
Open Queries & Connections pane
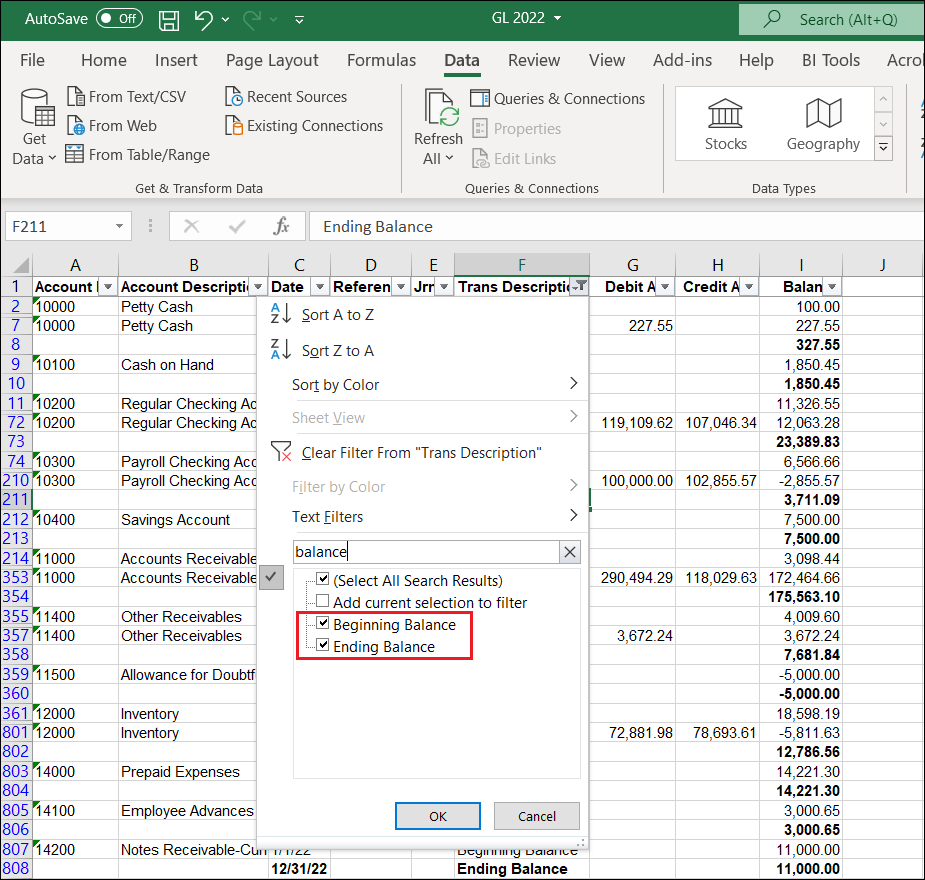557,98
